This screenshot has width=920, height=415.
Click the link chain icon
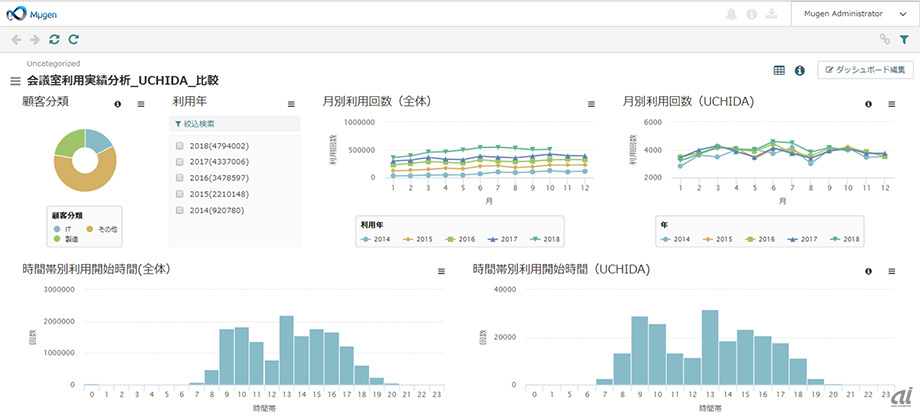coord(884,40)
